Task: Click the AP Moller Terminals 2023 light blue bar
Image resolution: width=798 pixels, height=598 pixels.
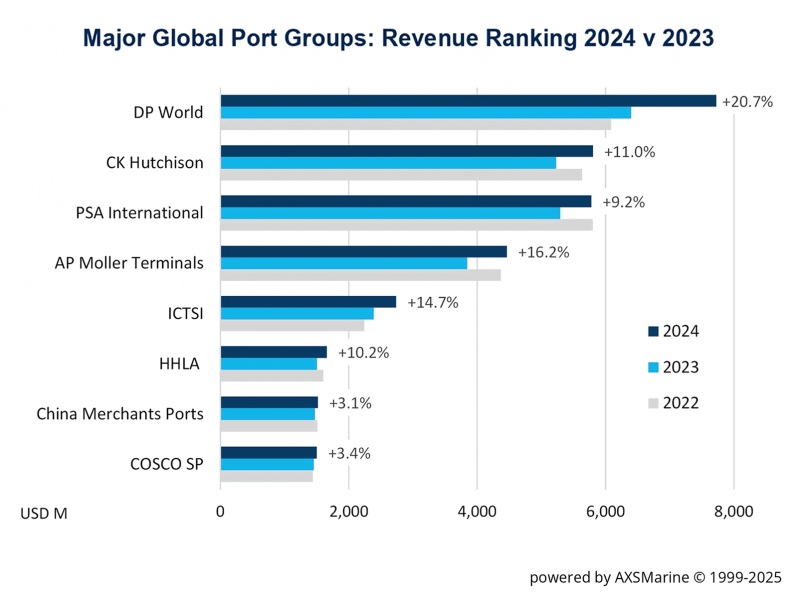Action: pos(344,264)
